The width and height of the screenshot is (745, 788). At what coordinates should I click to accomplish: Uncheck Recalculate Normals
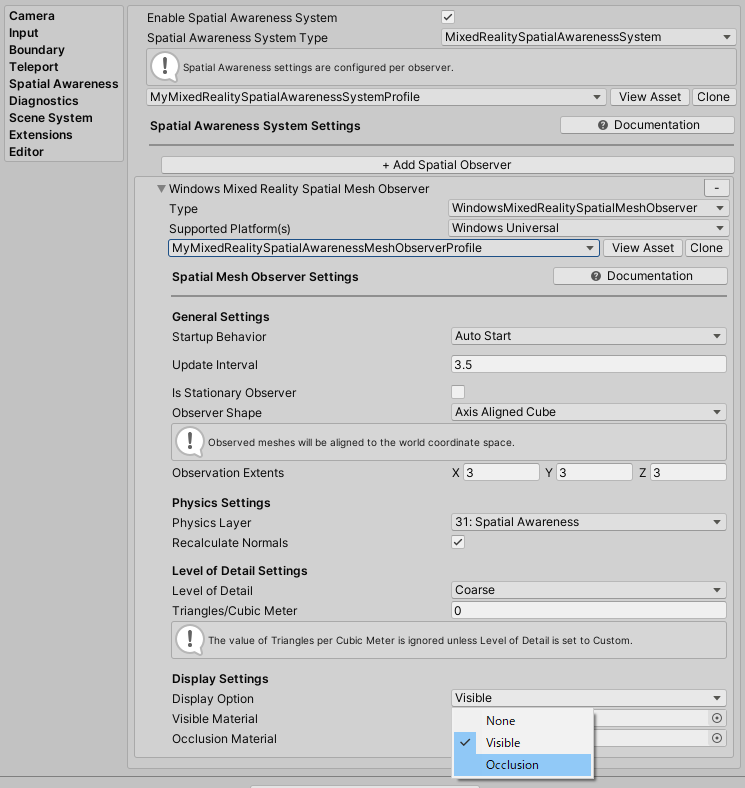coord(458,542)
